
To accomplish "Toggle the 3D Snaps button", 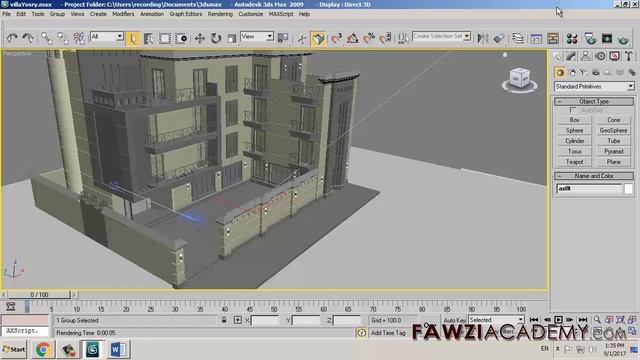I will (336, 38).
